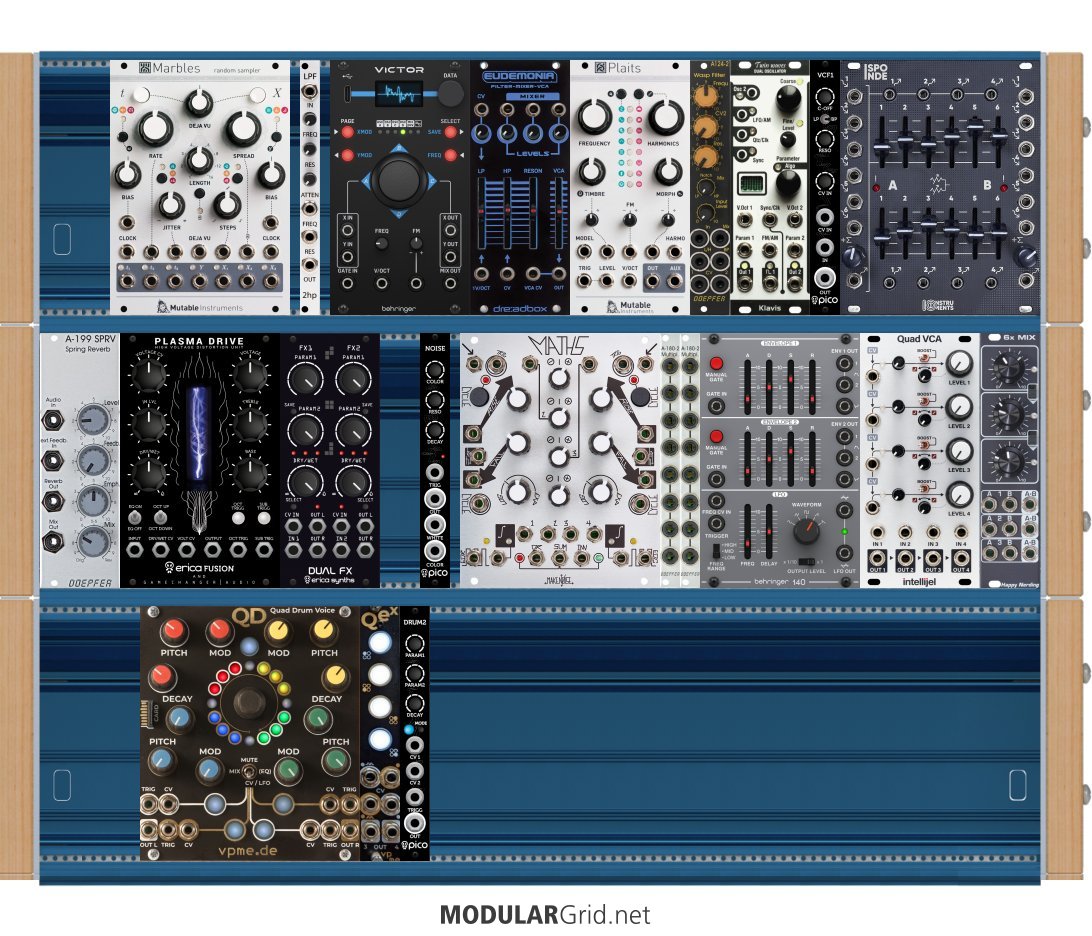Image resolution: width=1092 pixels, height=936 pixels.
Task: Push the white X button on Marbles
Action: point(258,94)
